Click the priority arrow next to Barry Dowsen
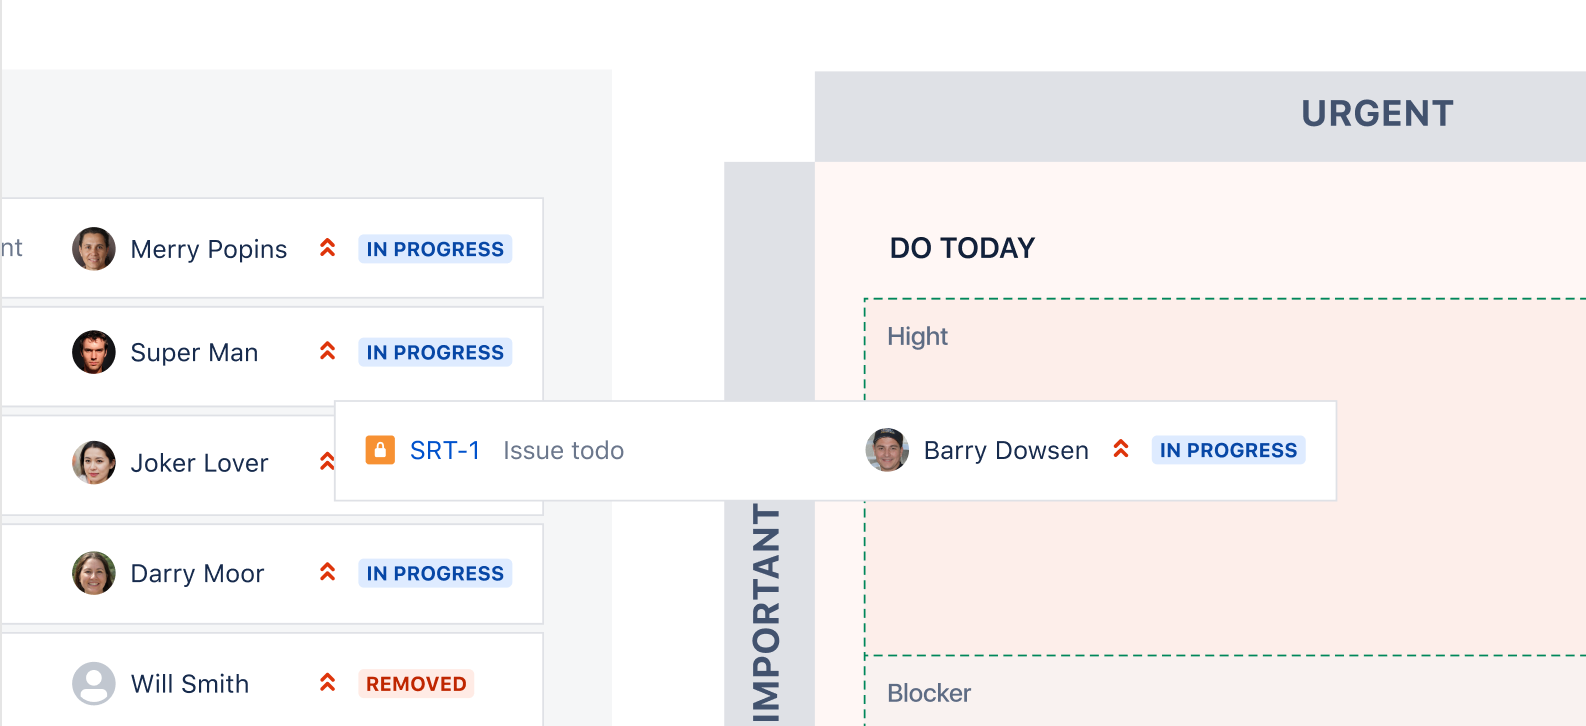1586x726 pixels. coord(1121,450)
